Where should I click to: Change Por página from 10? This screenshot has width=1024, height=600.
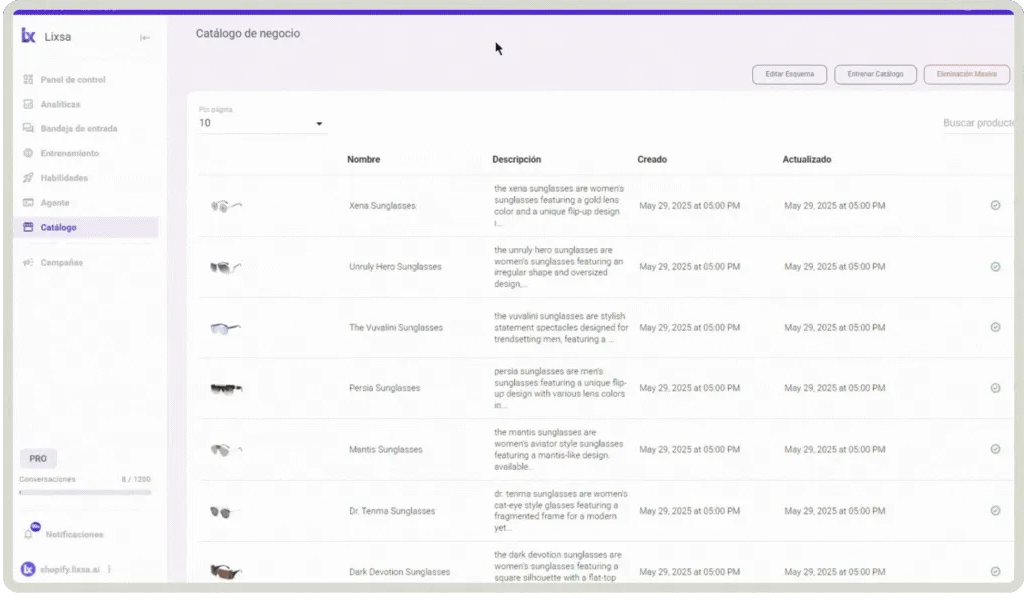point(260,123)
